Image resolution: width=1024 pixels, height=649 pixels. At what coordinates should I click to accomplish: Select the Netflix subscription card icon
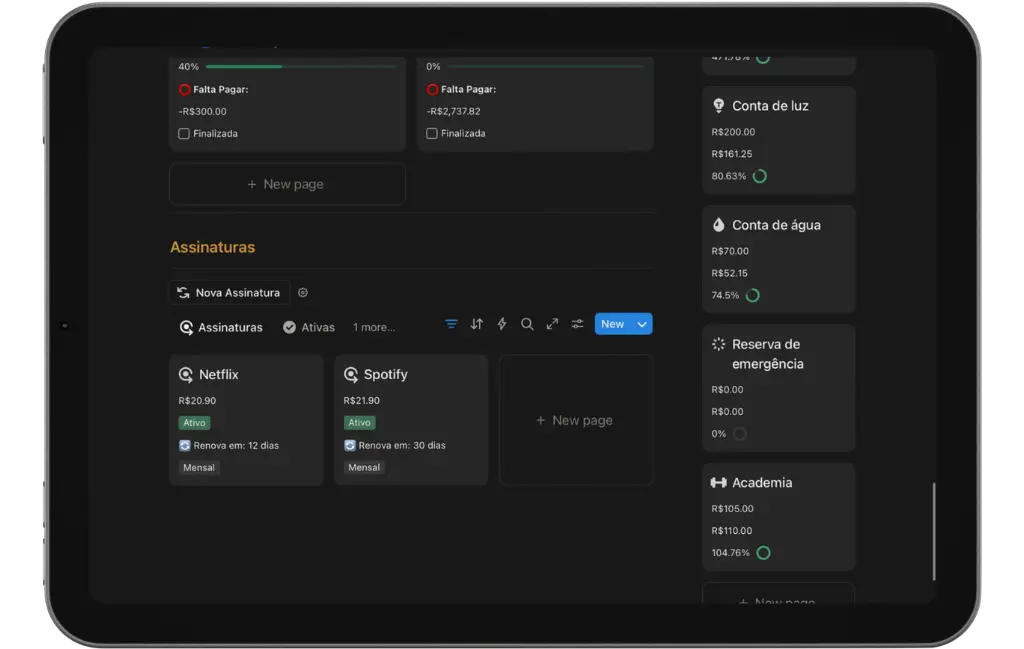tap(186, 374)
